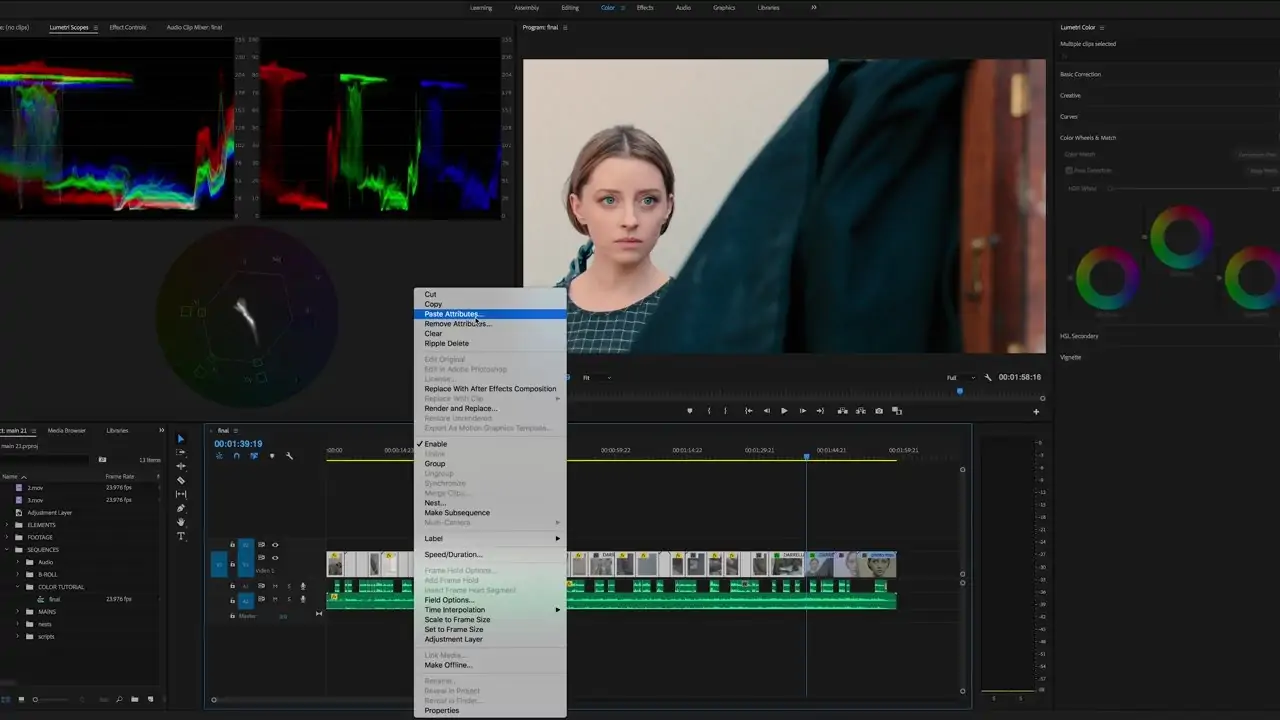The image size is (1280, 720).
Task: Click the Program monitor button editor plus icon
Action: point(1036,411)
